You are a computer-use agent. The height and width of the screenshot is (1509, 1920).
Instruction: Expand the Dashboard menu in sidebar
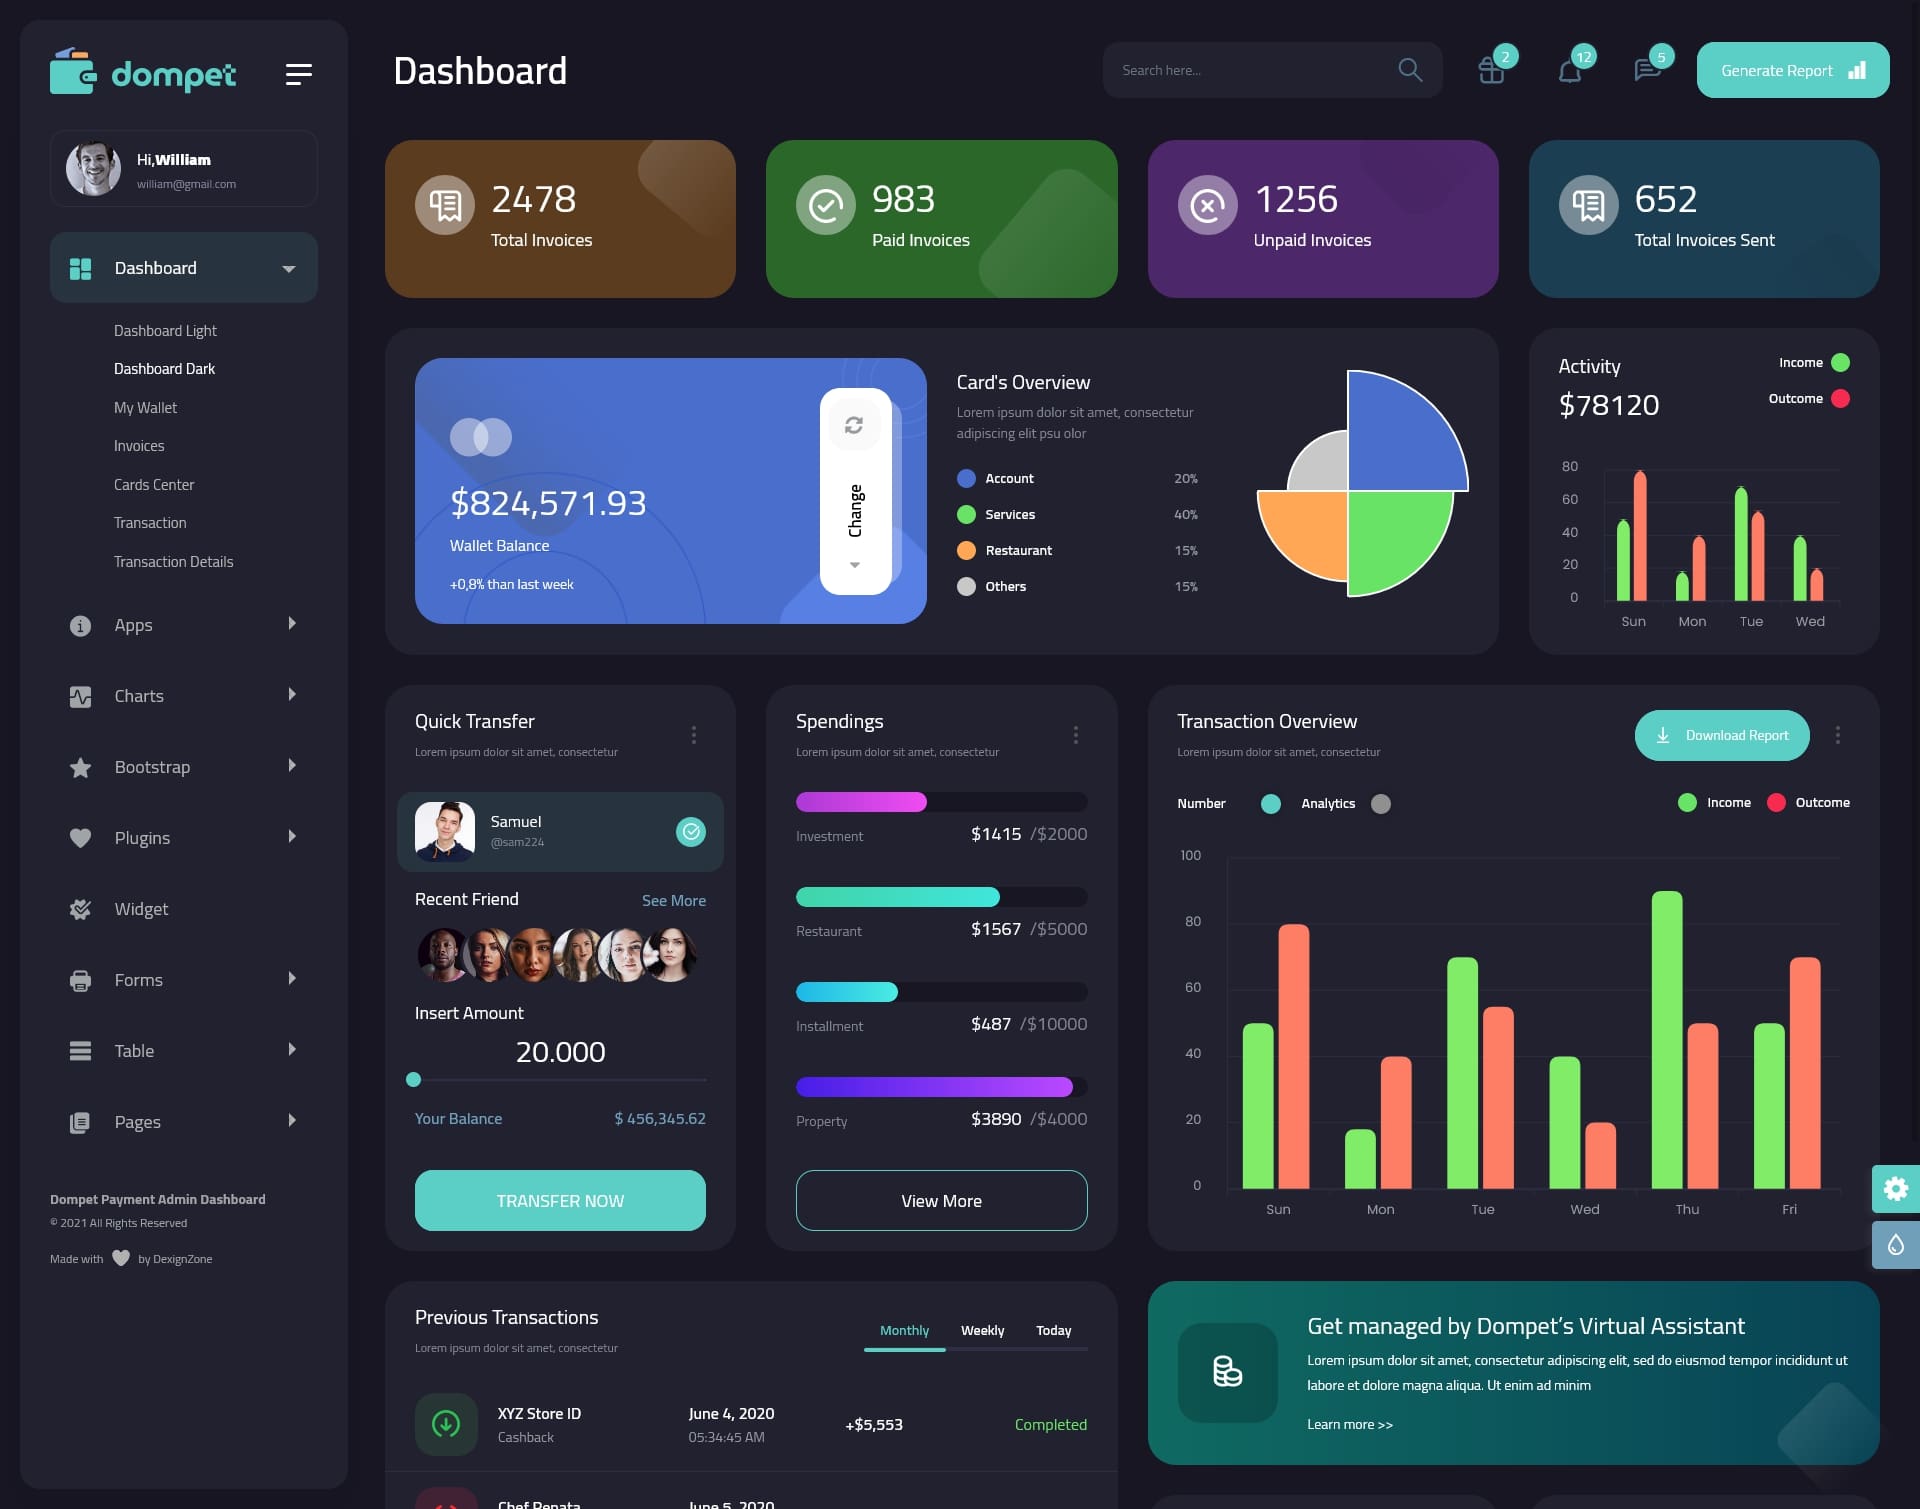tap(287, 267)
